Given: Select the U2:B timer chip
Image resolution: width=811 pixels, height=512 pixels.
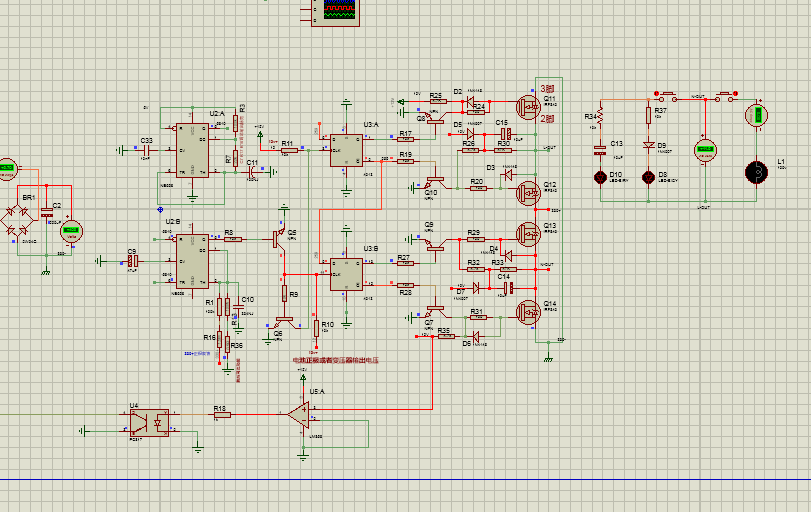Looking at the screenshot, I should pyautogui.click(x=192, y=261).
